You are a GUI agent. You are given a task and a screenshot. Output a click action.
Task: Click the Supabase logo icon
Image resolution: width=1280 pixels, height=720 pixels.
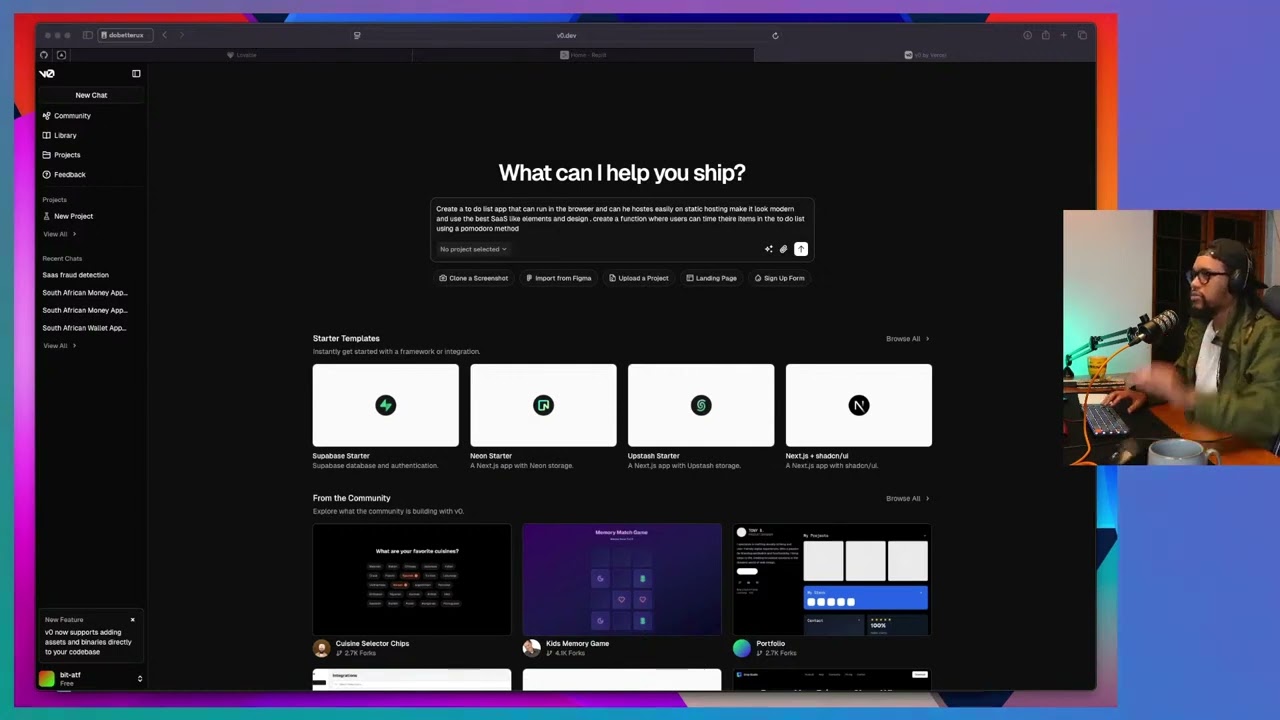tap(385, 405)
